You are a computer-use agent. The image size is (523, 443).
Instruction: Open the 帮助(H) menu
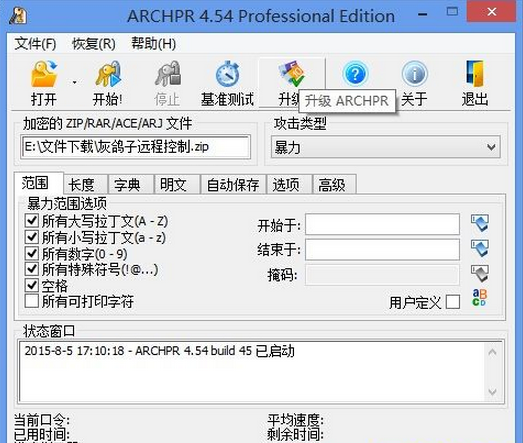[153, 43]
